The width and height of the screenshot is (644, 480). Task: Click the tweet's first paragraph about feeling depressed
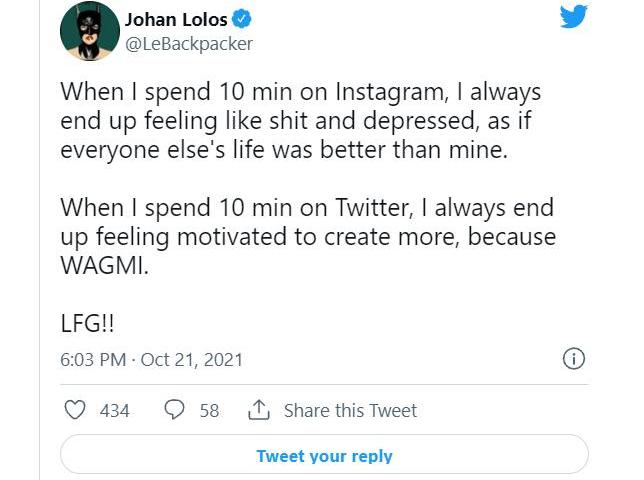300,122
